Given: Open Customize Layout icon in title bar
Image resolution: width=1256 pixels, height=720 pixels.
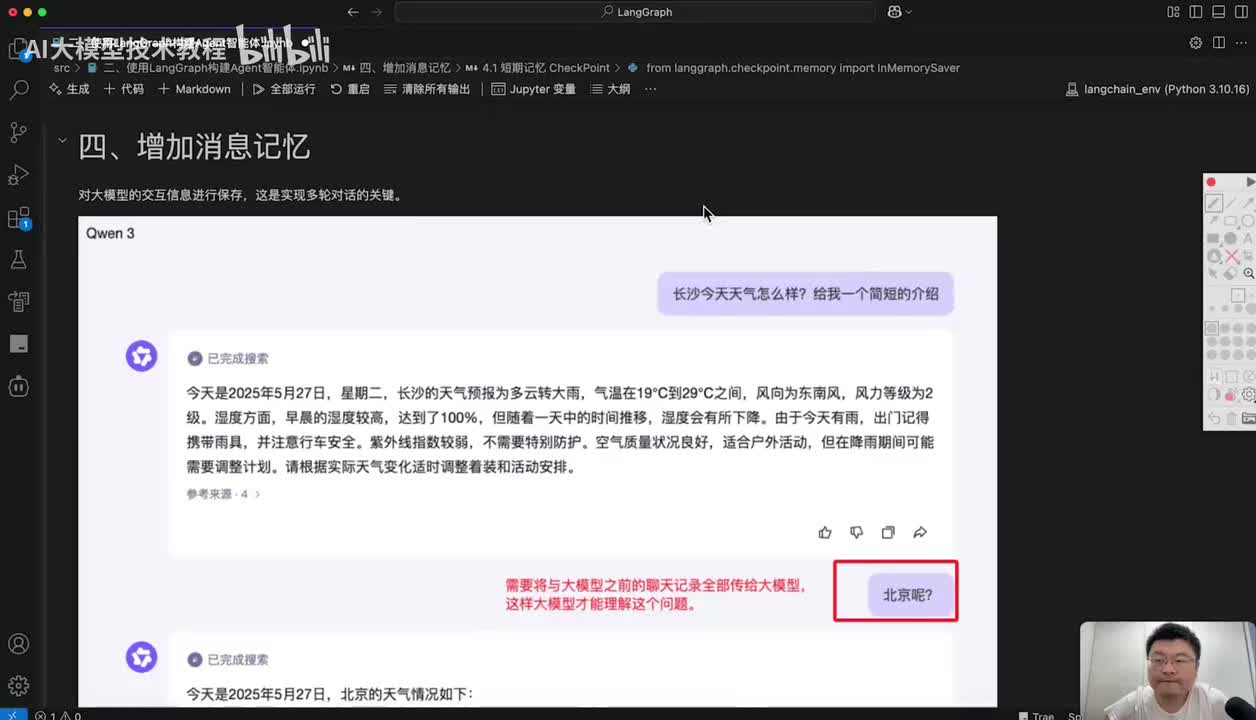Looking at the screenshot, I should point(1173,12).
